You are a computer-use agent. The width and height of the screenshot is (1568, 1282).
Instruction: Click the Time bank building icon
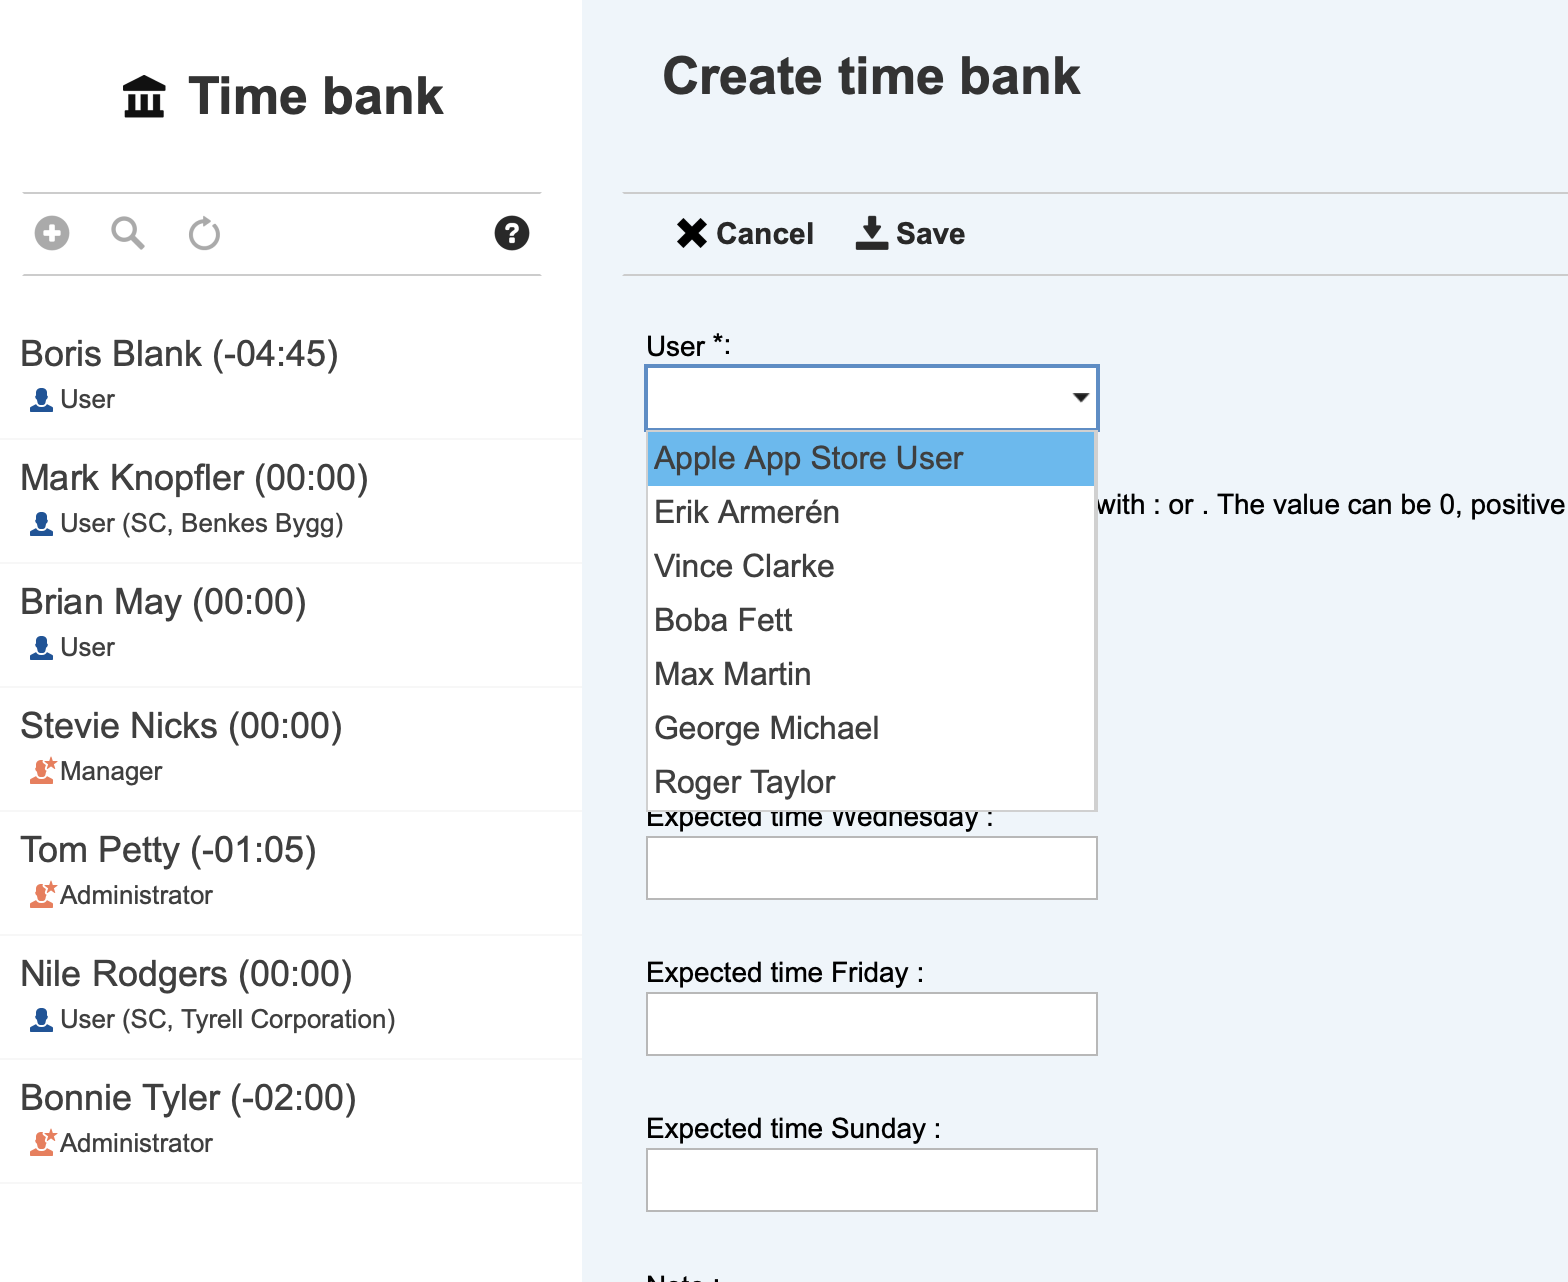[144, 97]
